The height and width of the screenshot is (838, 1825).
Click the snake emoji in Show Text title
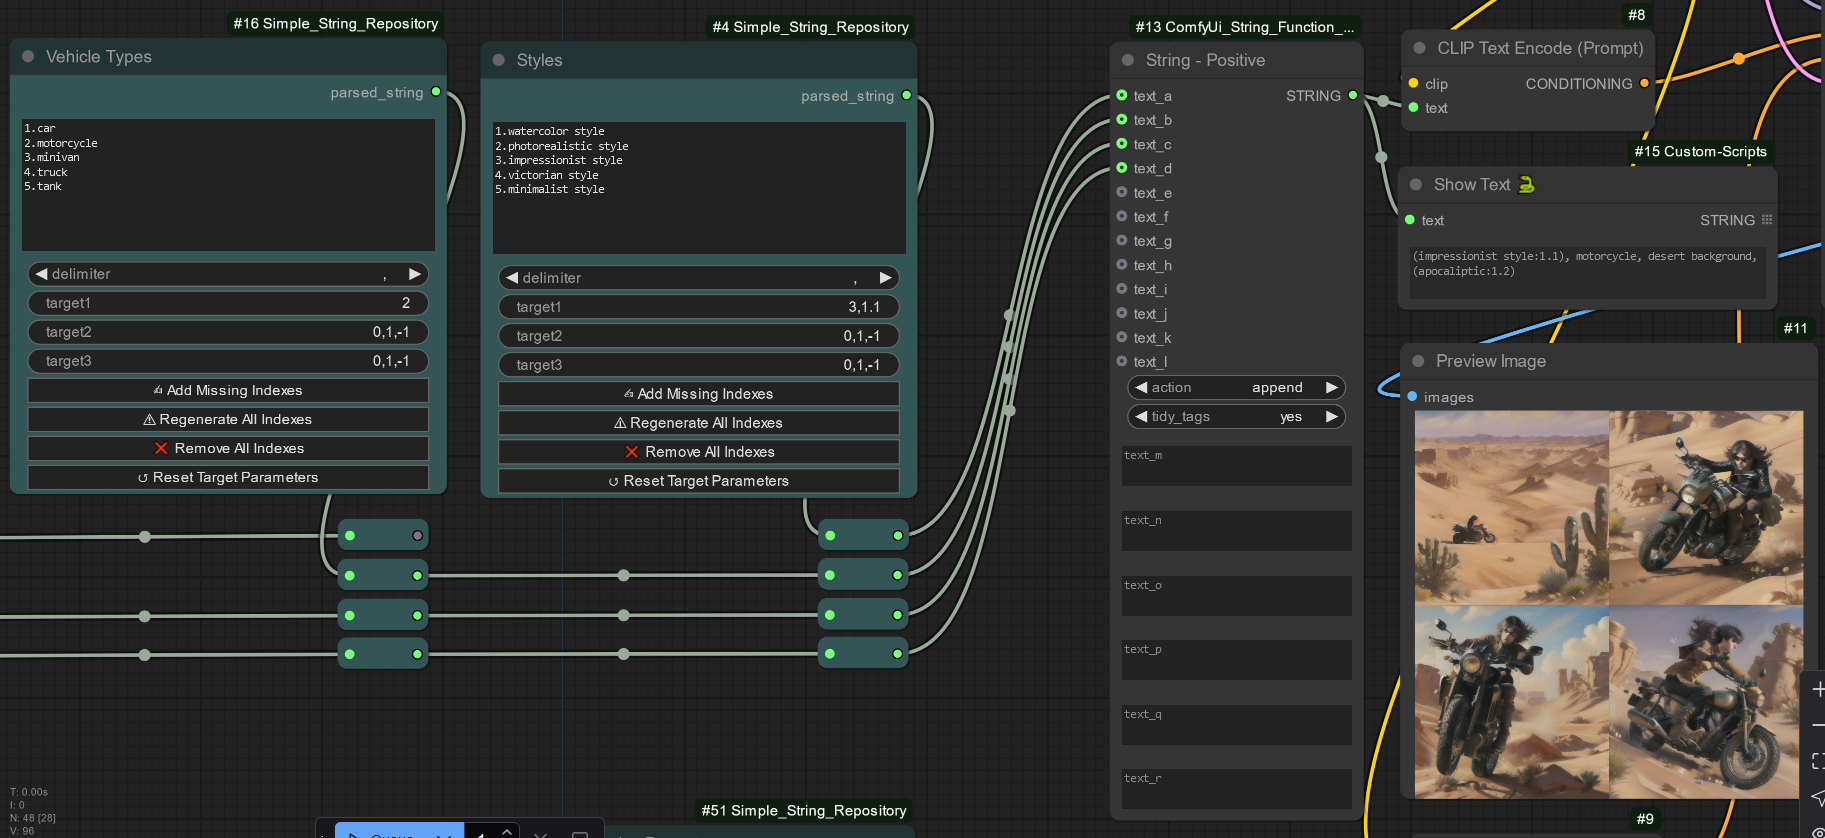[x=1527, y=184]
